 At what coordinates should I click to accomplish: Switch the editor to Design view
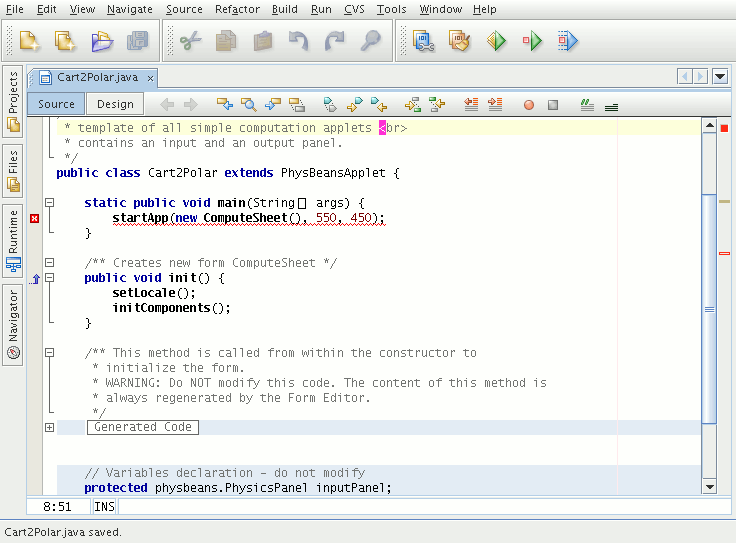115,104
